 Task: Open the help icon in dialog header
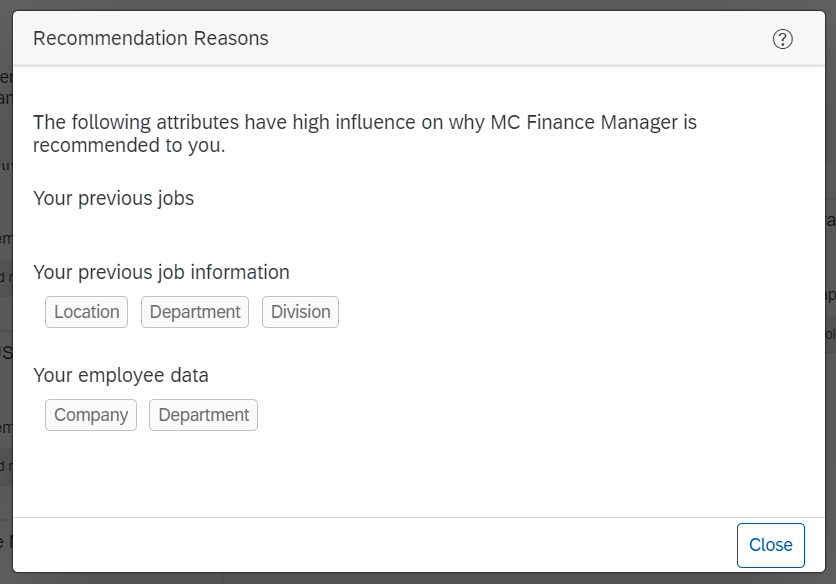[783, 39]
